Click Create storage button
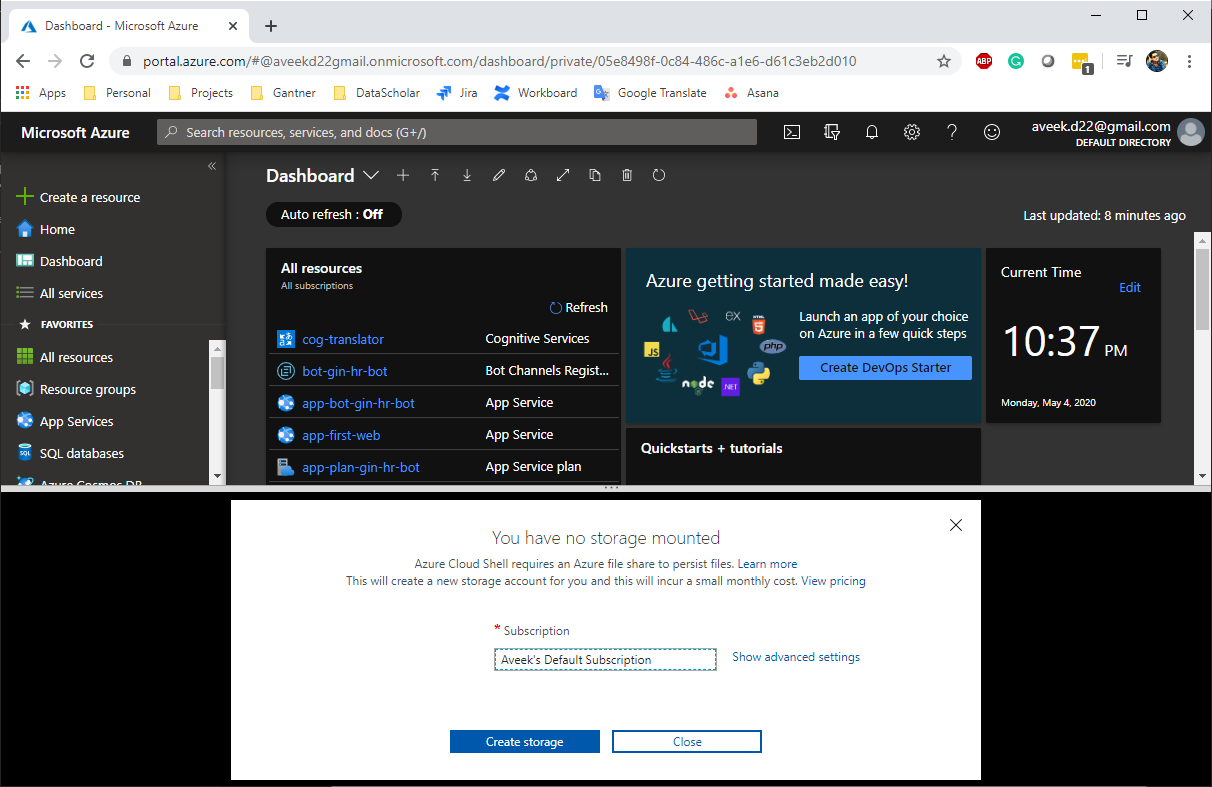This screenshot has height=787, width=1212. 525,742
